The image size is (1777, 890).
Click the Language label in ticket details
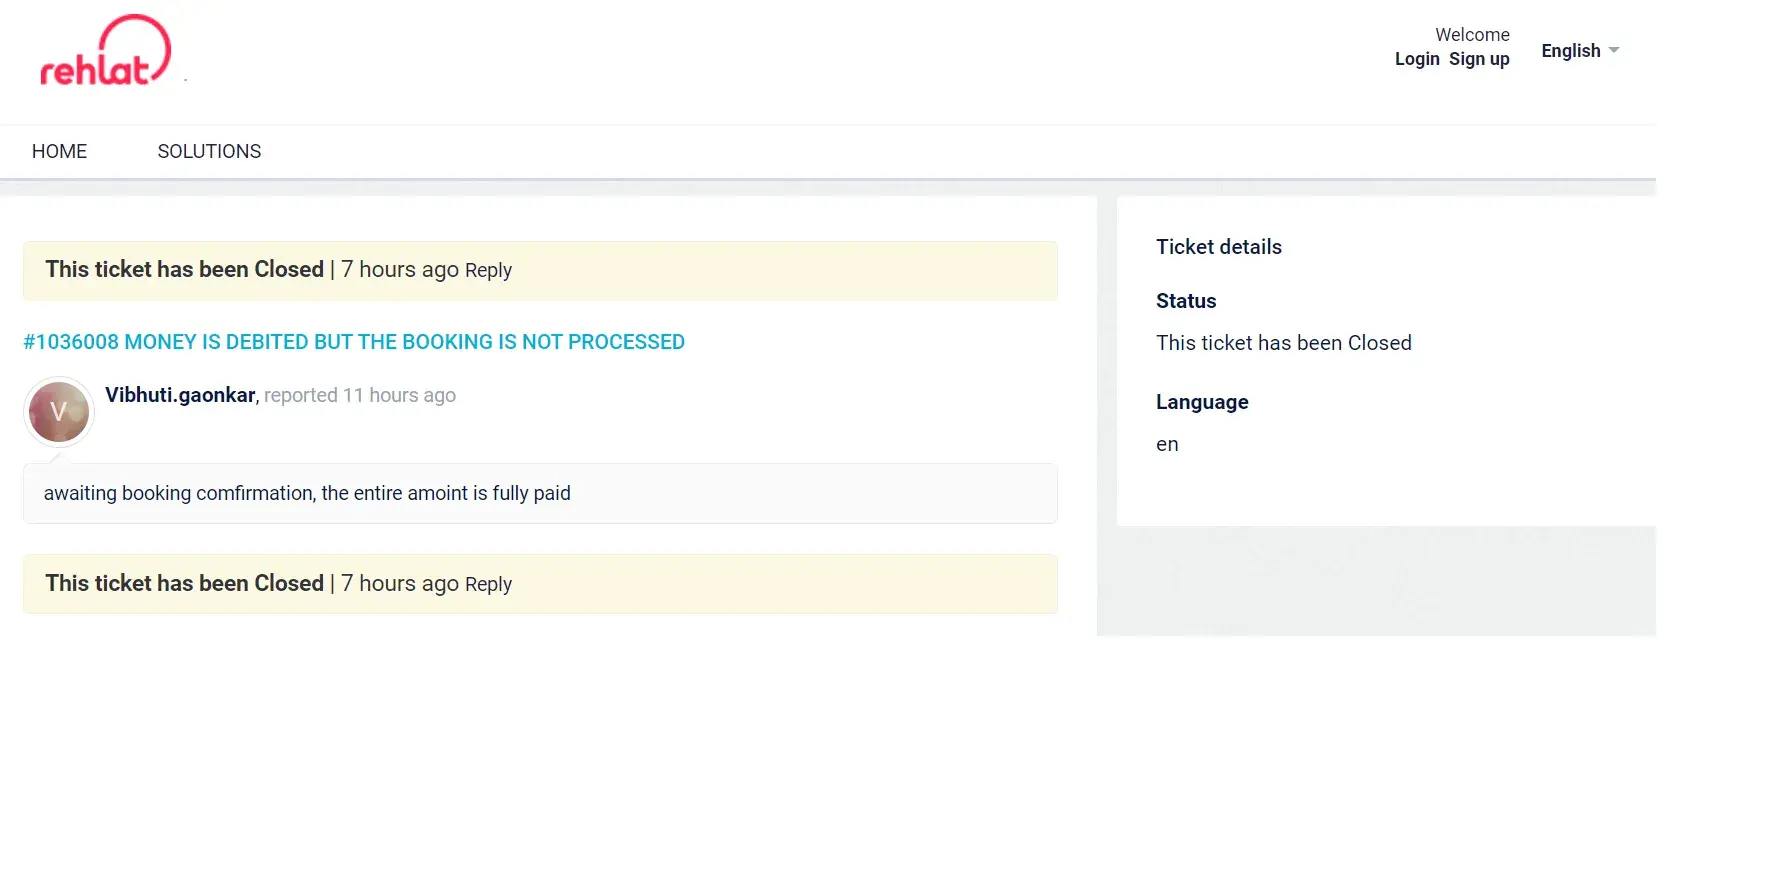pos(1202,402)
